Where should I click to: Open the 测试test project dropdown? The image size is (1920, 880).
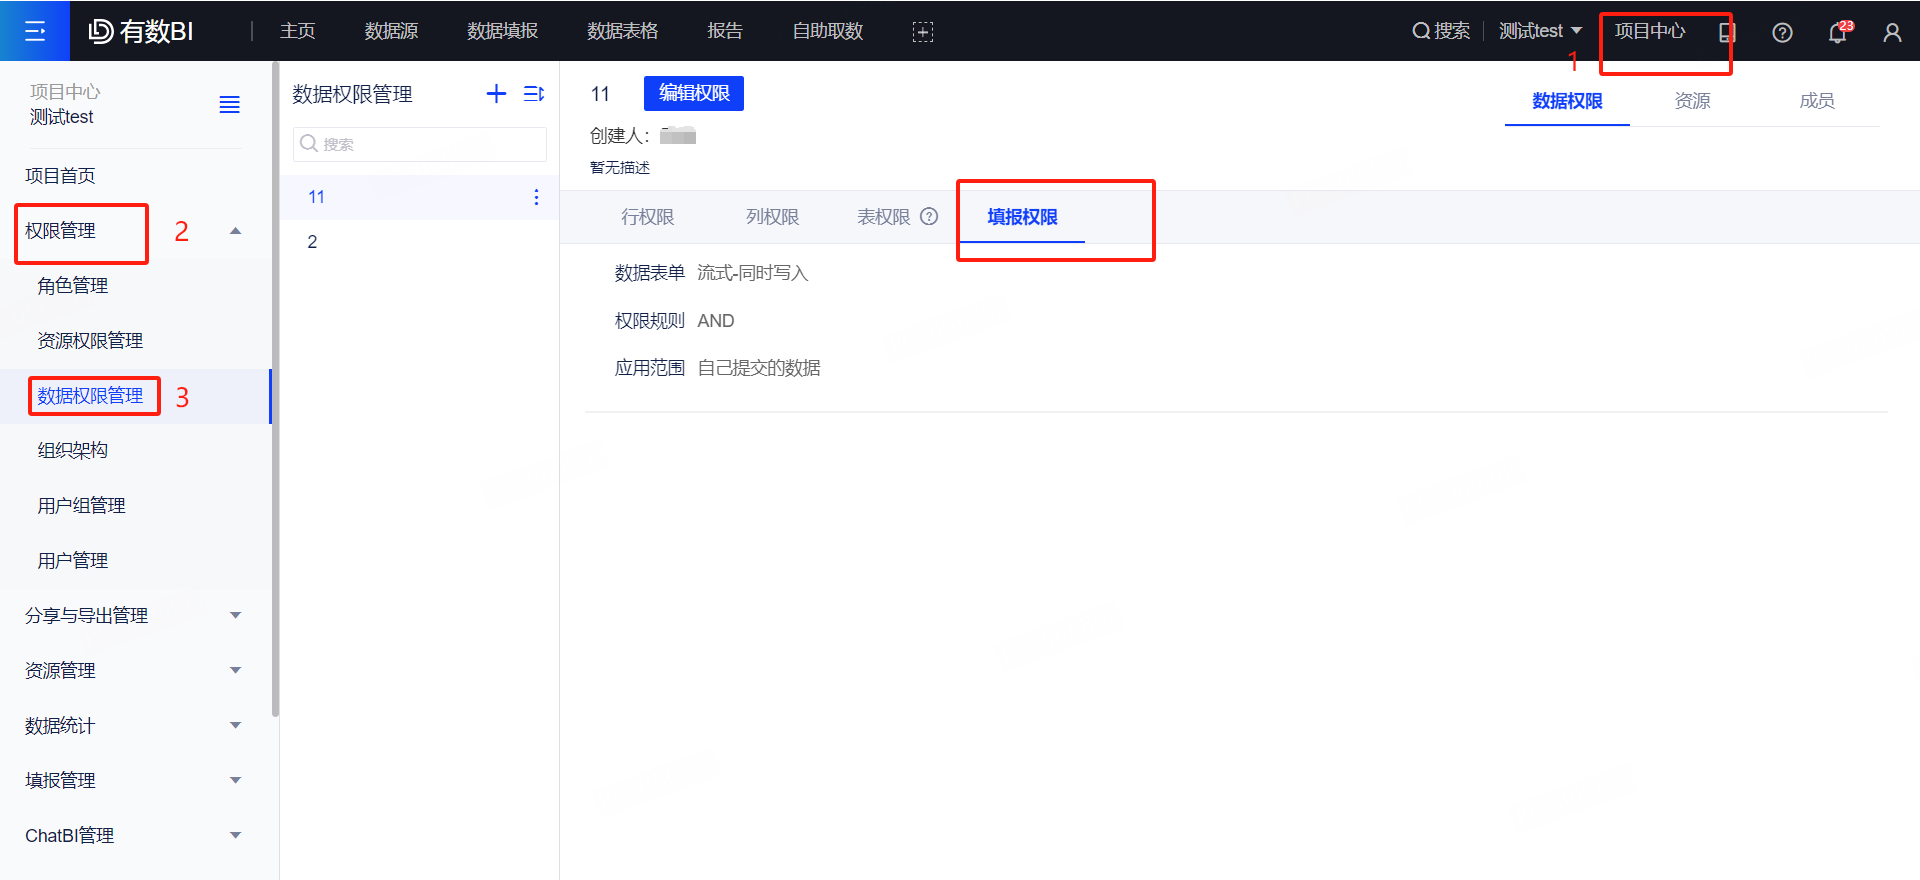(x=1540, y=31)
